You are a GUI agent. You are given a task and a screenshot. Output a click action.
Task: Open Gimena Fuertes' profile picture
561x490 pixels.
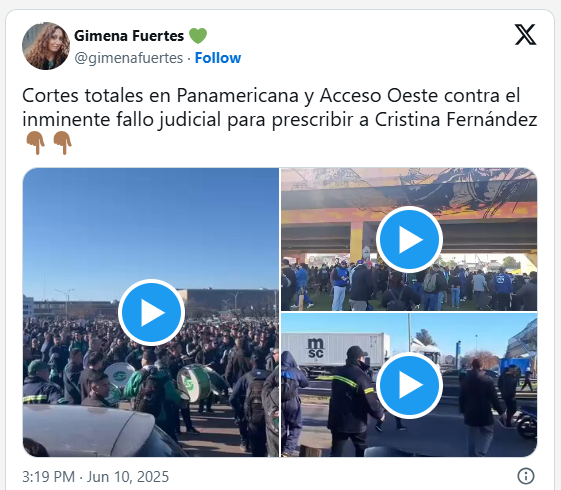46,46
